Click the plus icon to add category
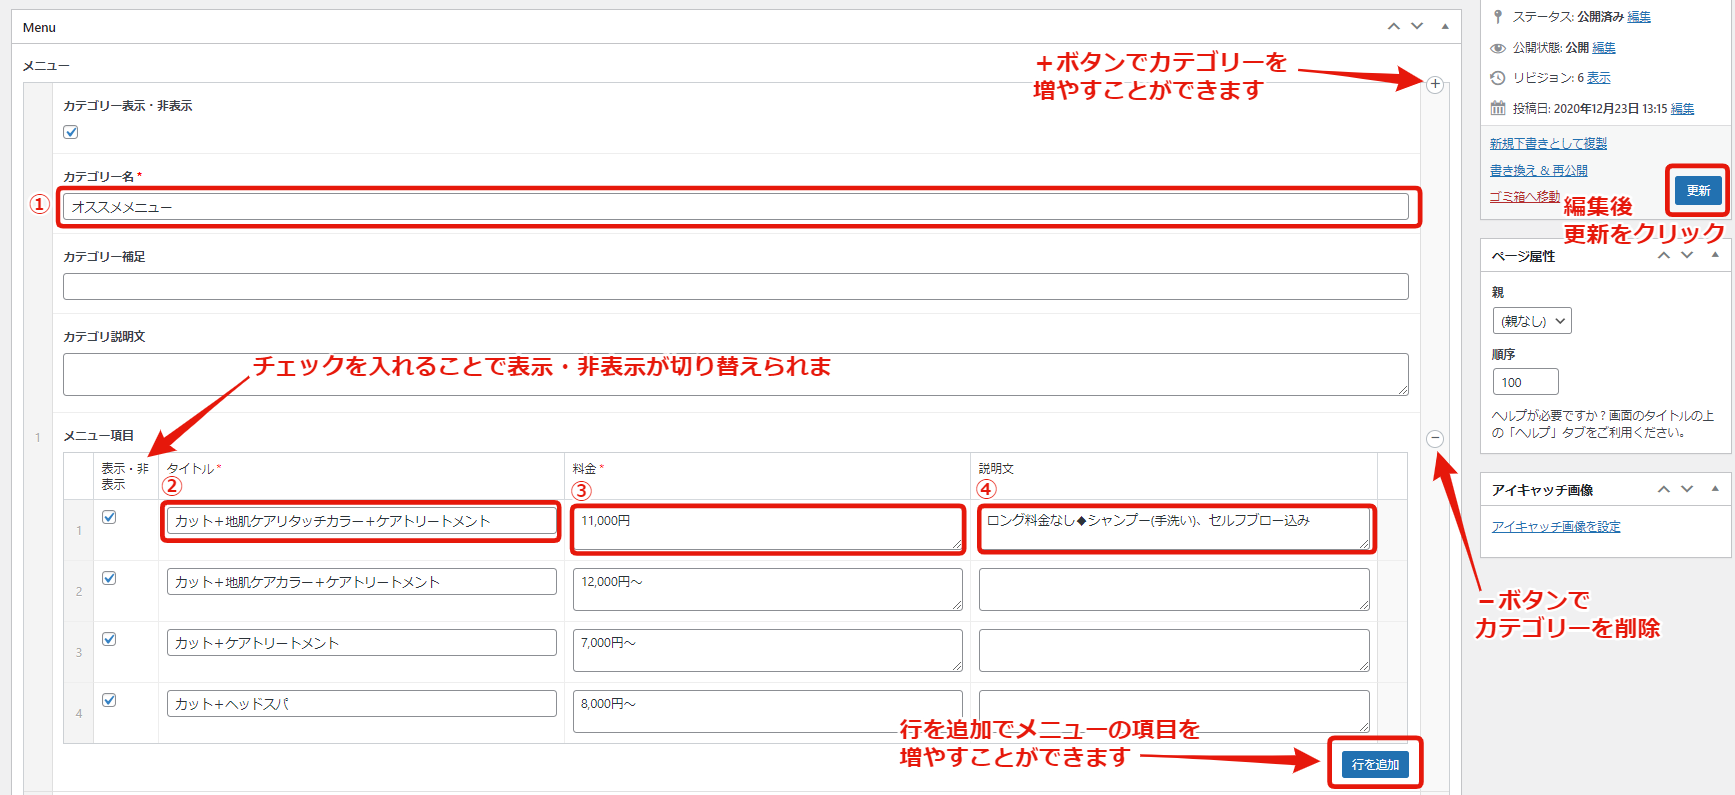The width and height of the screenshot is (1735, 795). click(x=1434, y=85)
